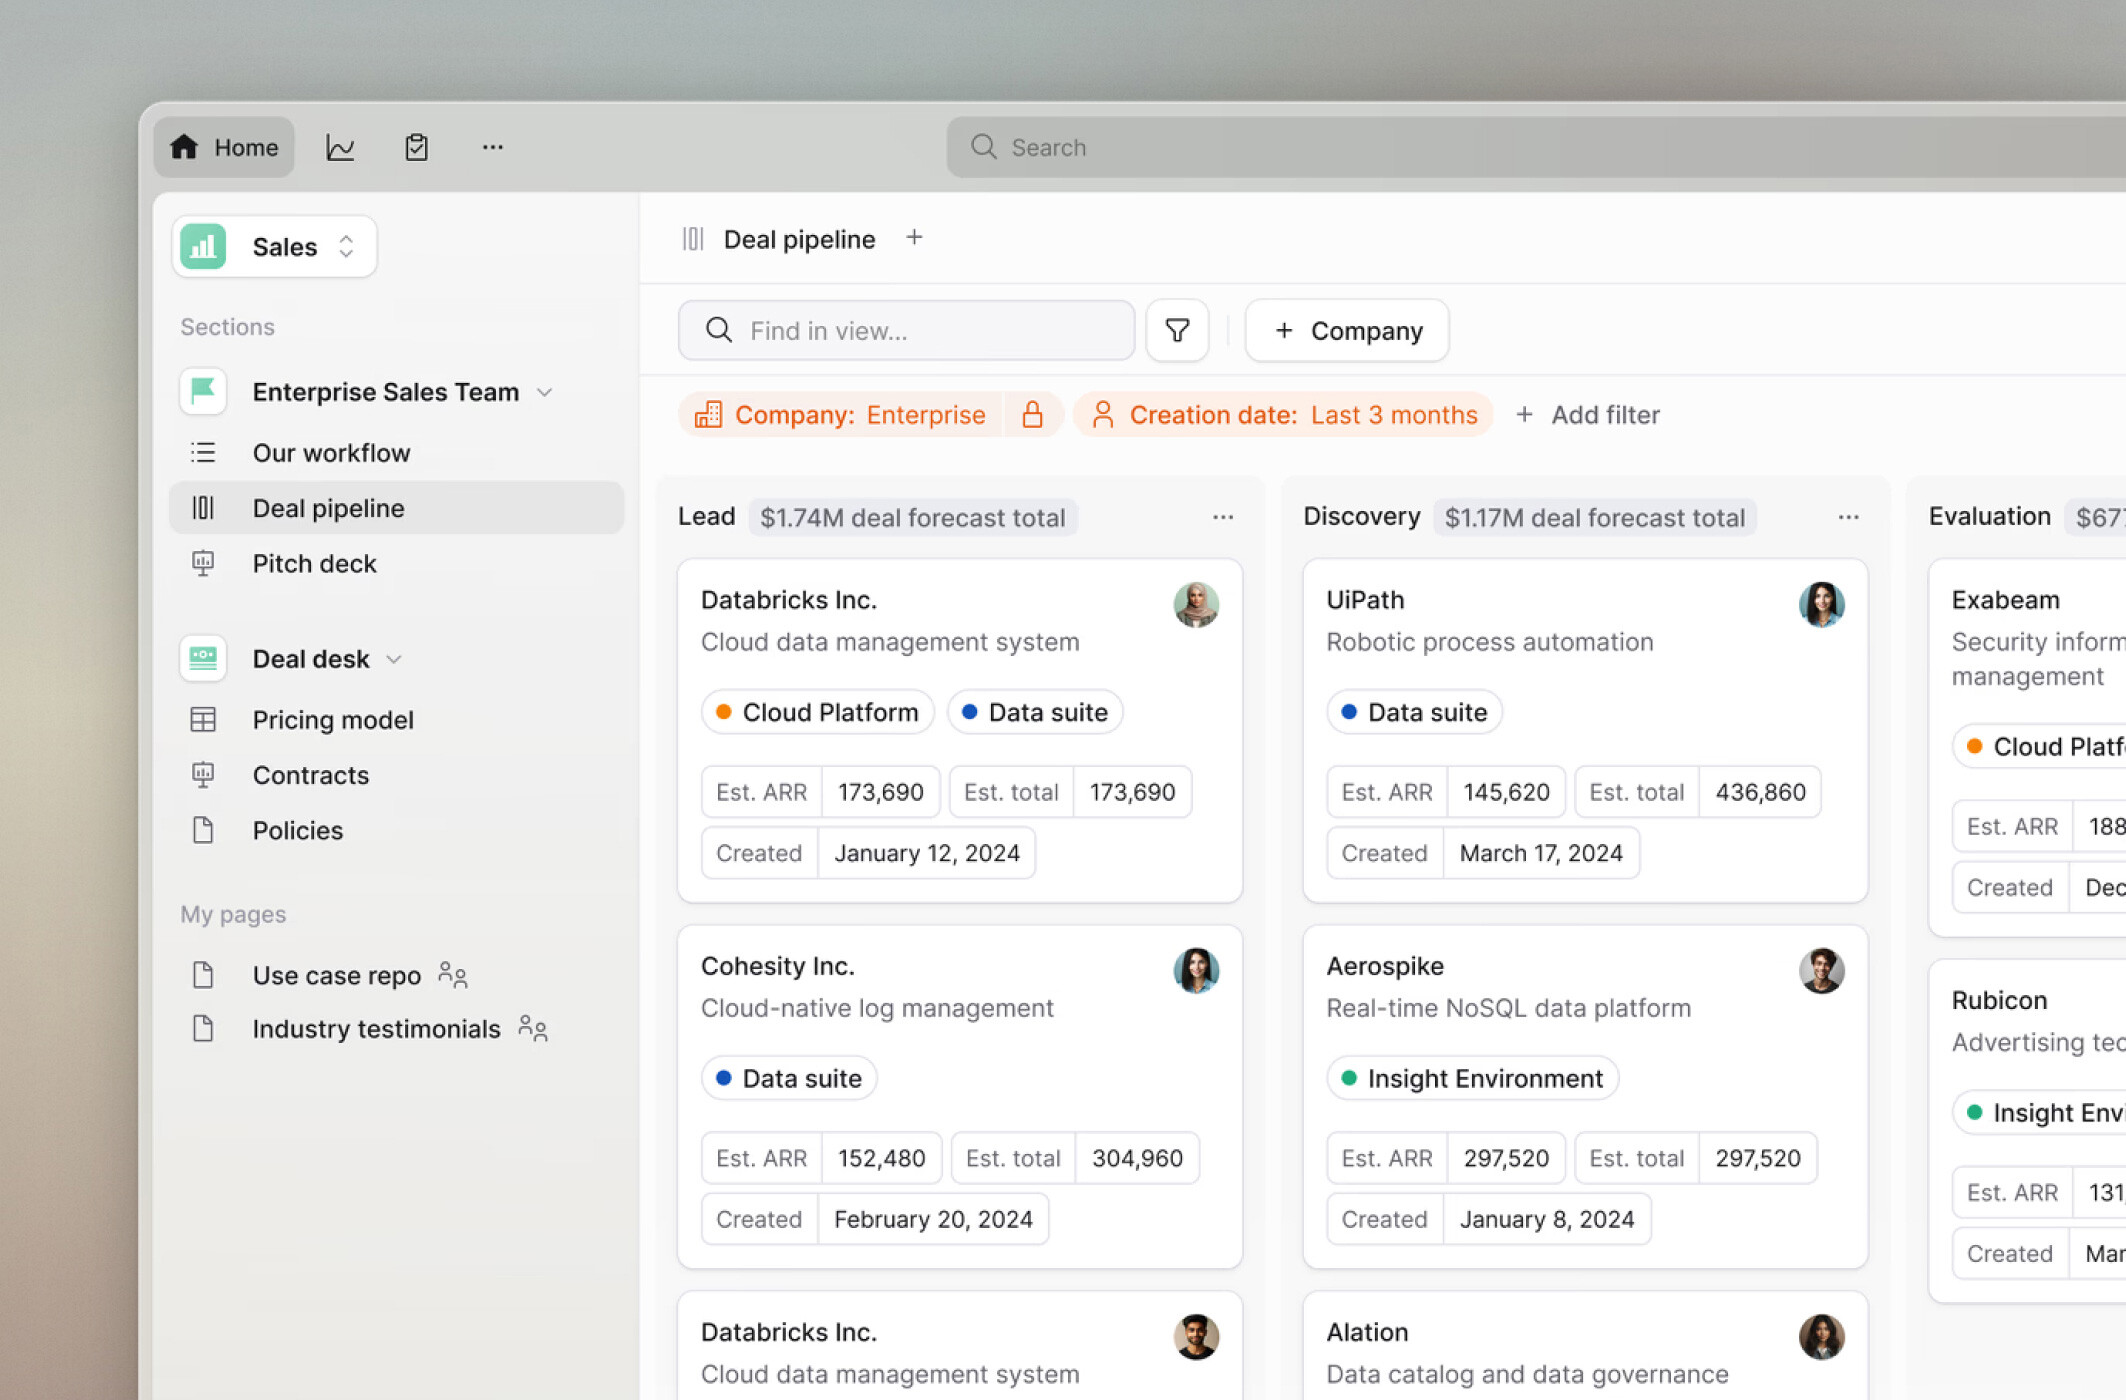2126x1400 pixels.
Task: Collapse the Deal desk section
Action: [394, 659]
